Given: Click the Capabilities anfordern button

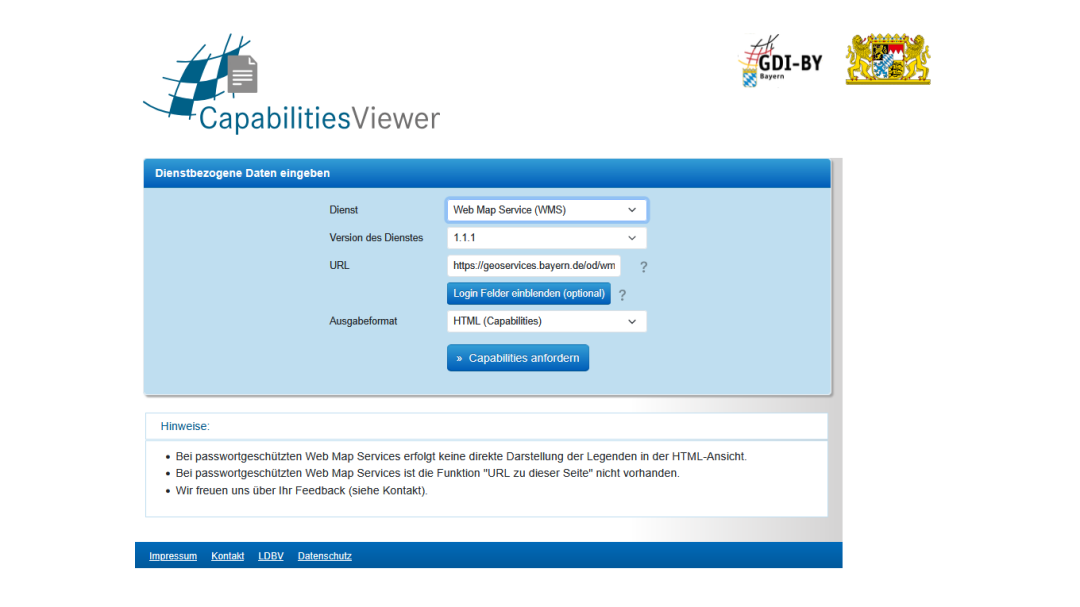Looking at the screenshot, I should coord(518,357).
